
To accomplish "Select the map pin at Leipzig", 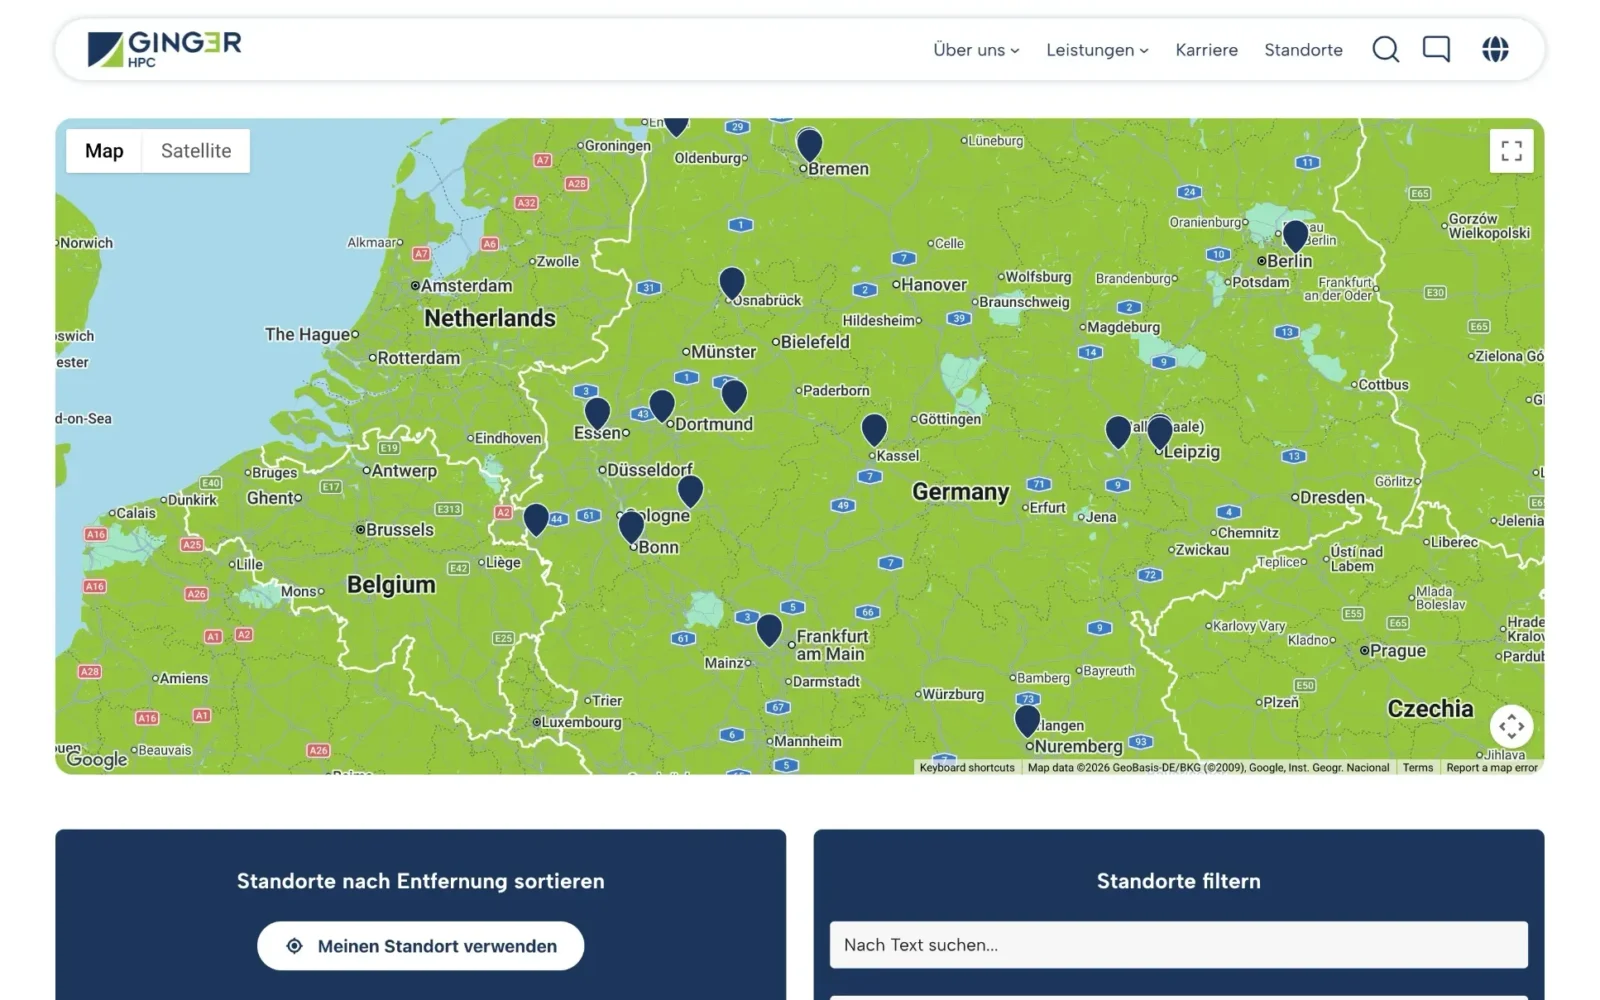I will pos(1160,433).
